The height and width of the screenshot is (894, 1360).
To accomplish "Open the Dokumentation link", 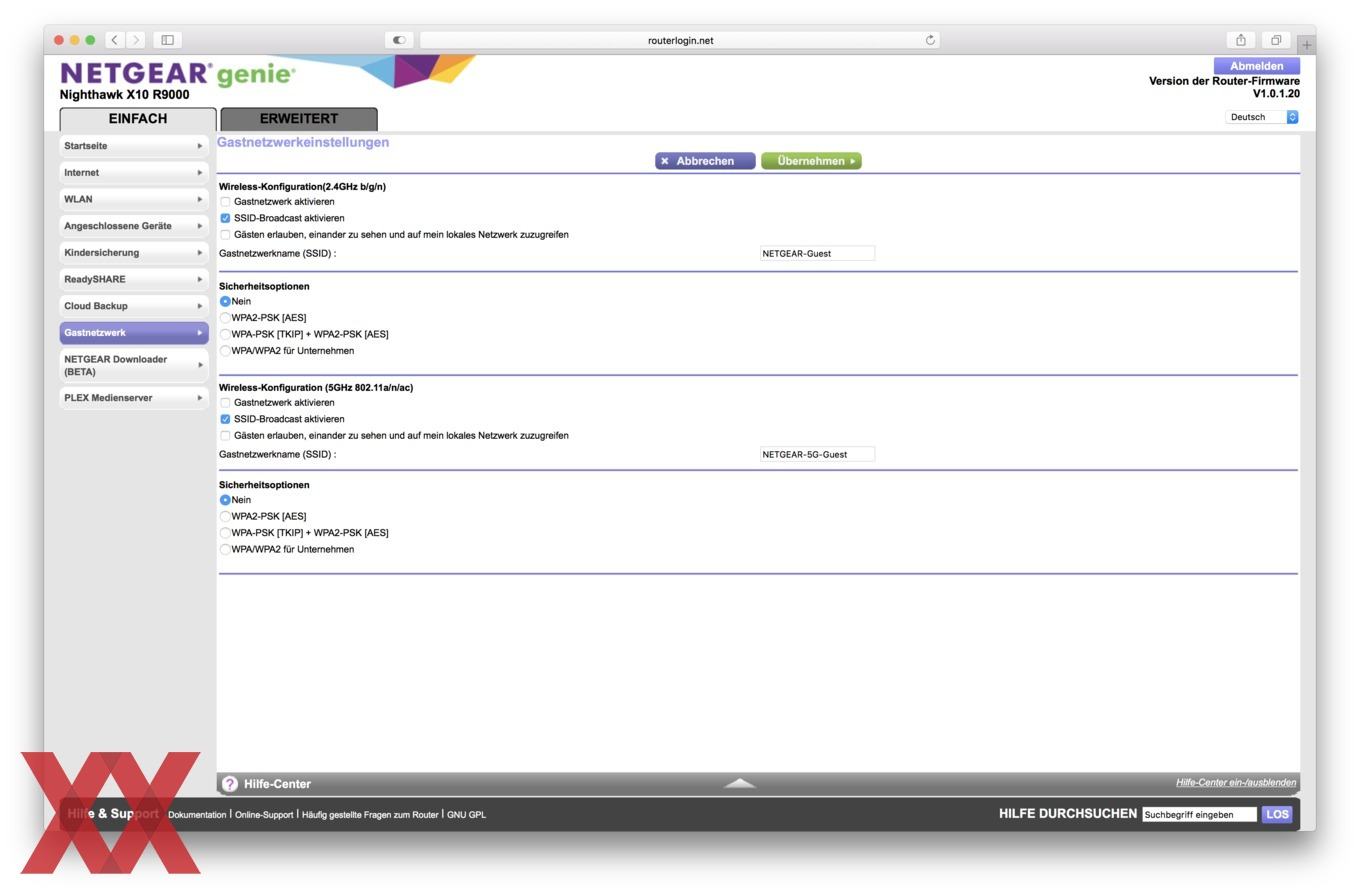I will tap(197, 815).
